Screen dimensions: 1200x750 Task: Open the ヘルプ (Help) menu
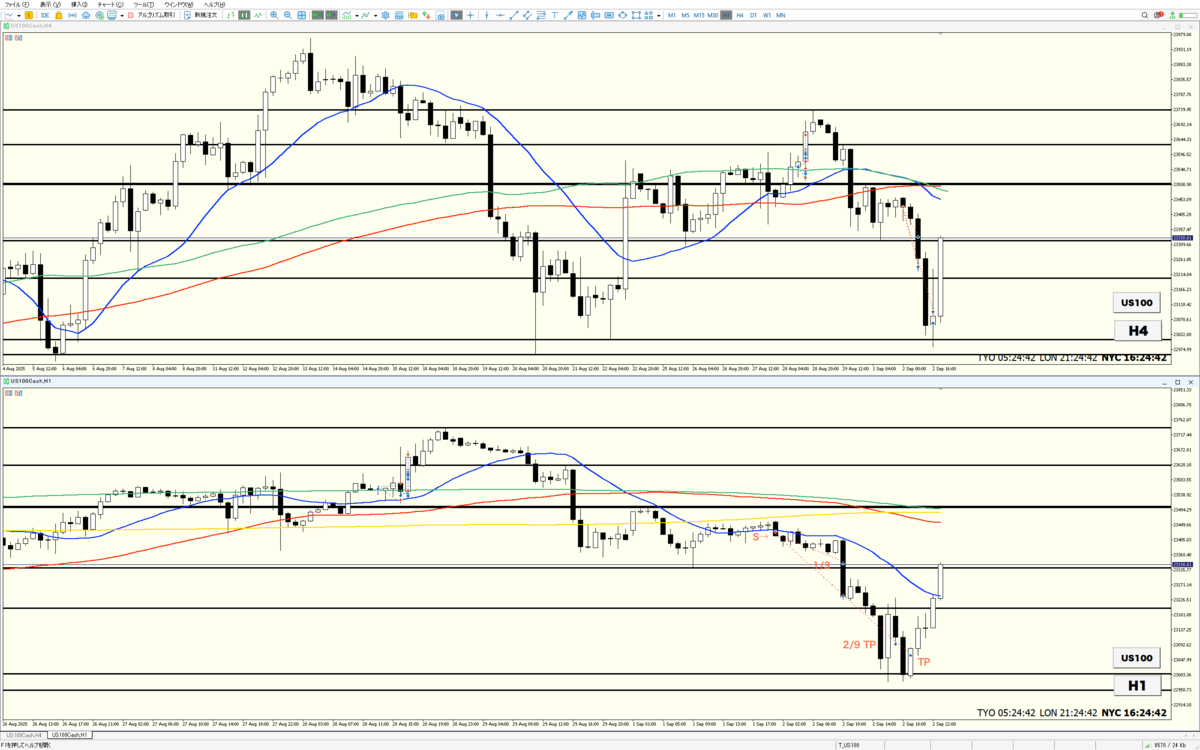tap(213, 4)
